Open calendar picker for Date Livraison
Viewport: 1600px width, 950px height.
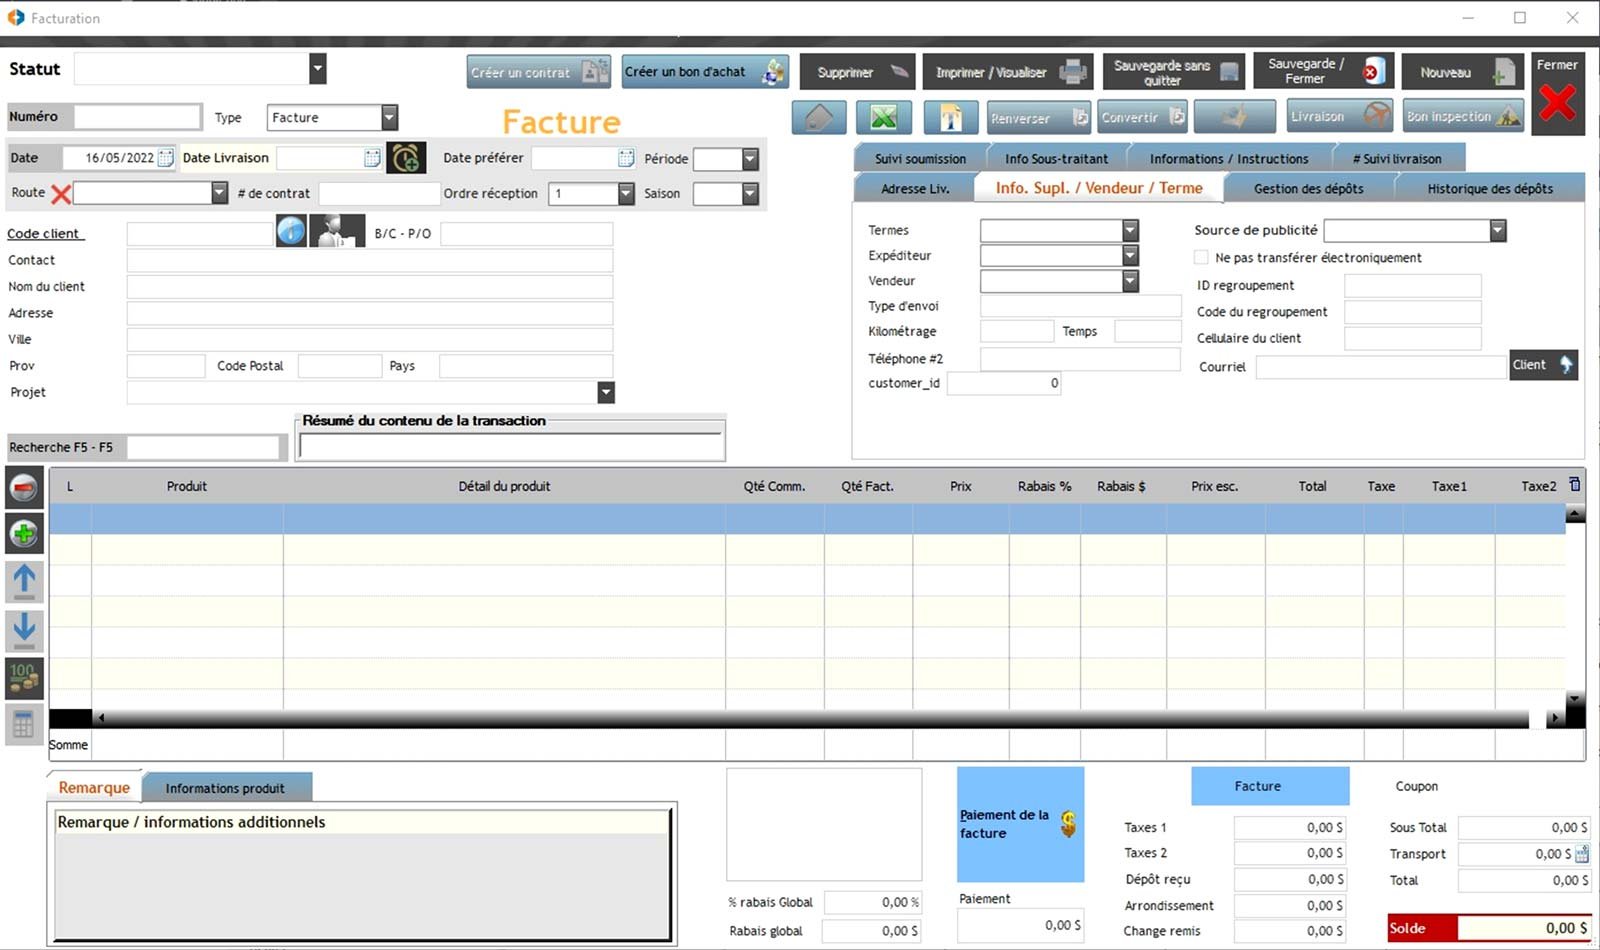(x=372, y=158)
